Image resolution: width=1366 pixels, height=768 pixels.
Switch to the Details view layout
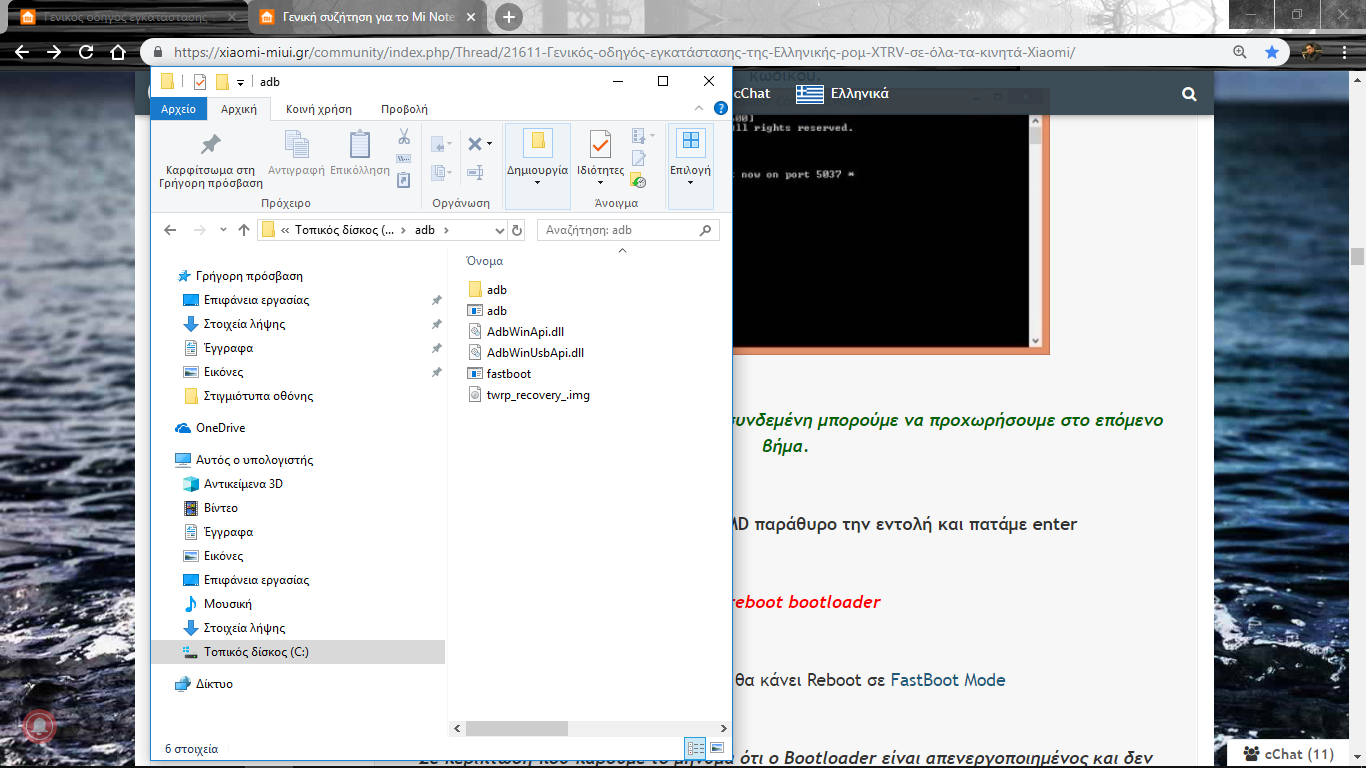(x=695, y=748)
